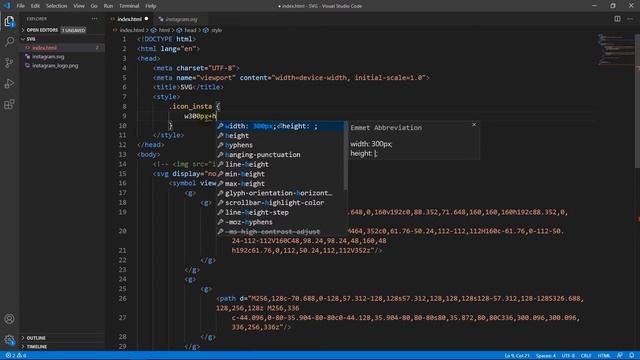
Task: Open the Manage gear icon
Action: tap(9, 339)
